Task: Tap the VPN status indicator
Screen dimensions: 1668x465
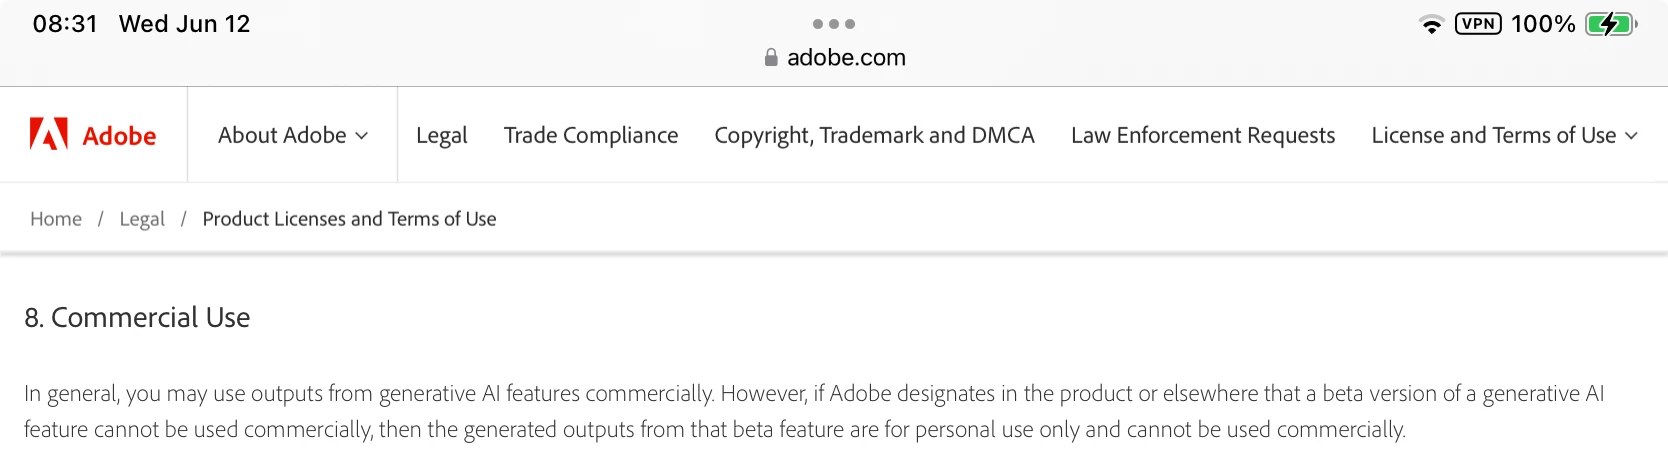Action: coord(1478,24)
